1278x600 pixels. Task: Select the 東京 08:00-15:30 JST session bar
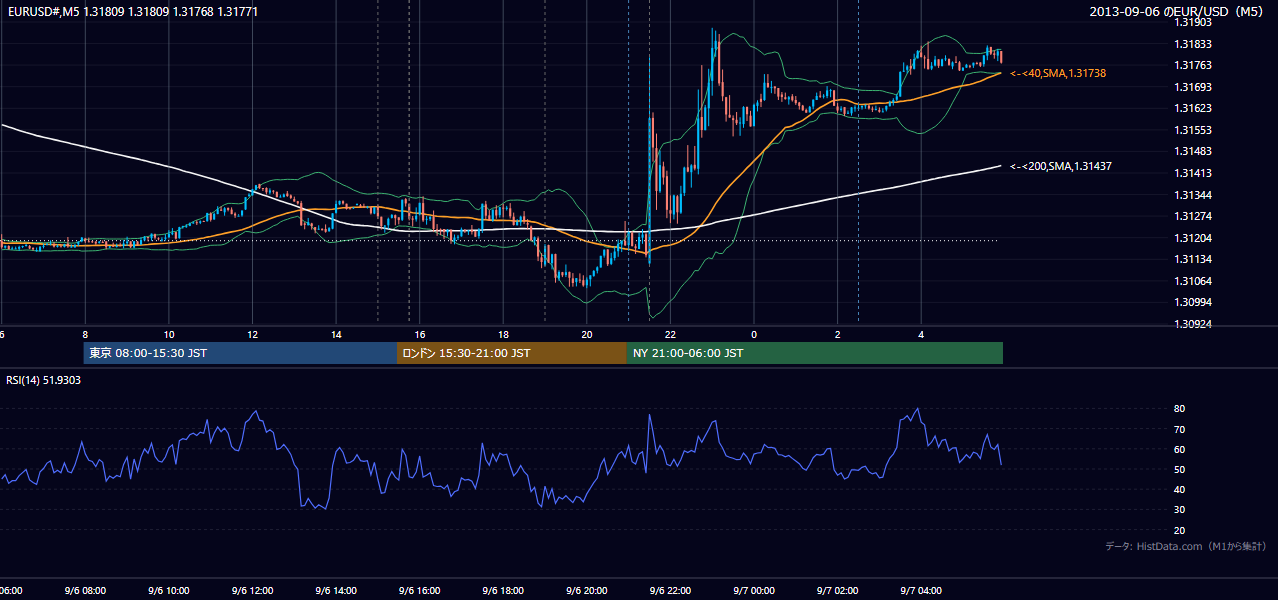[x=240, y=353]
